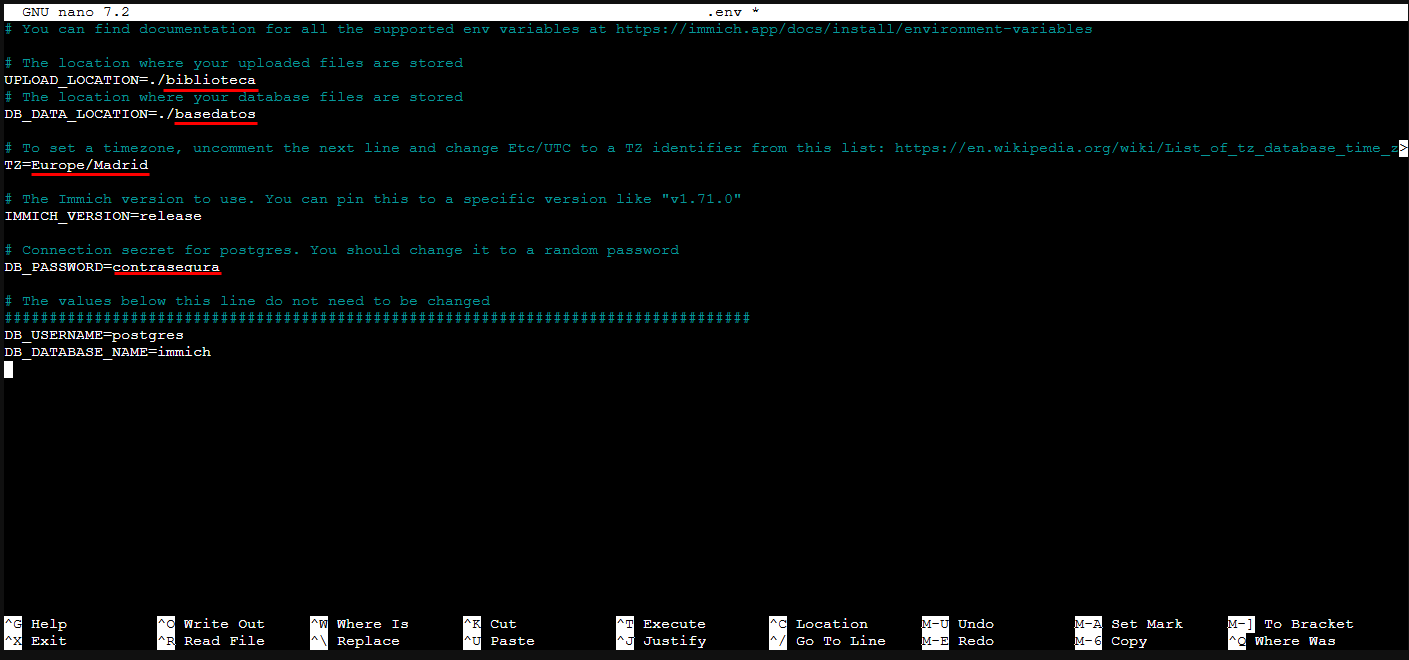The width and height of the screenshot is (1409, 660).
Task: Click the Justify shortcut label
Action: coord(674,641)
